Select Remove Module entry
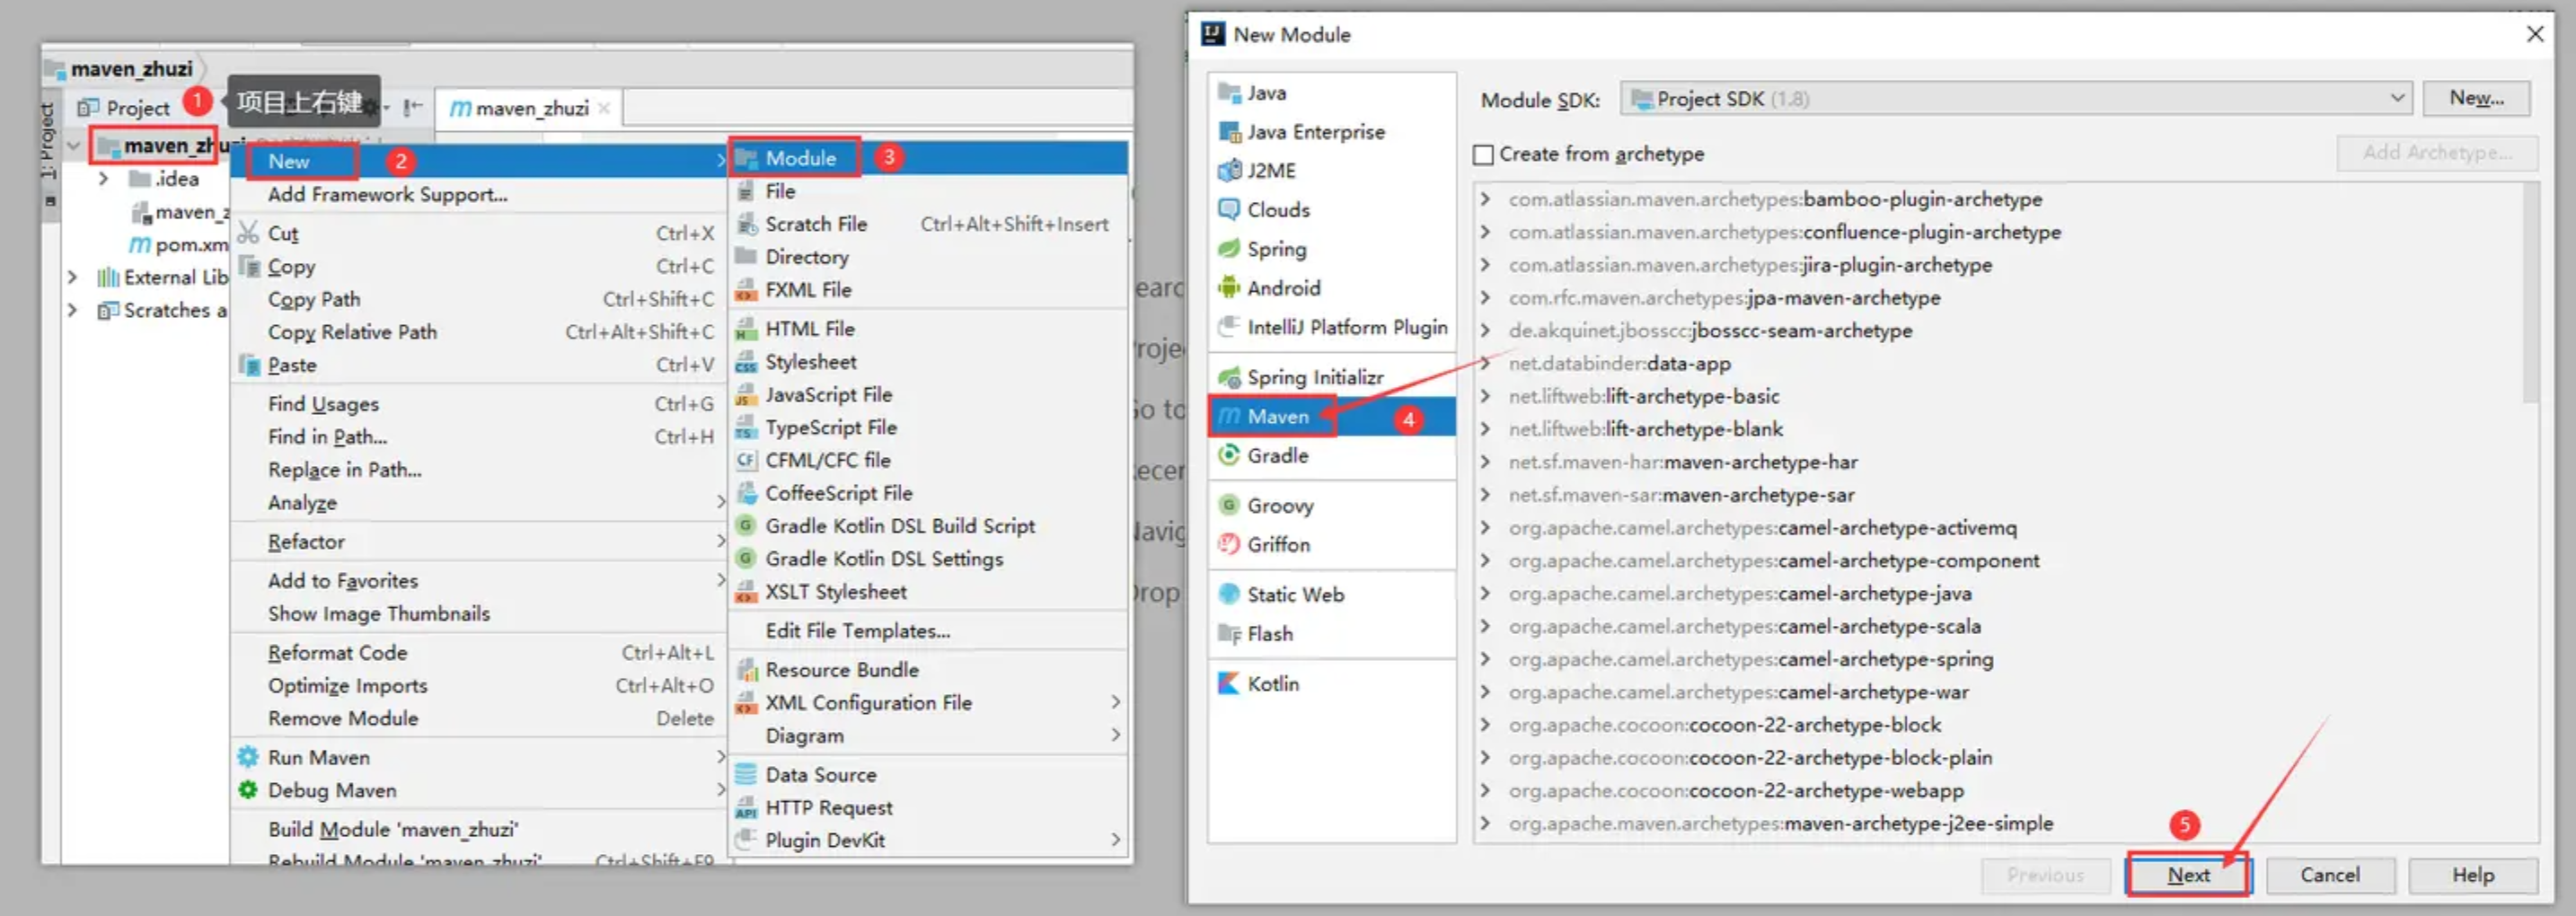2576x916 pixels. pyautogui.click(x=480, y=718)
